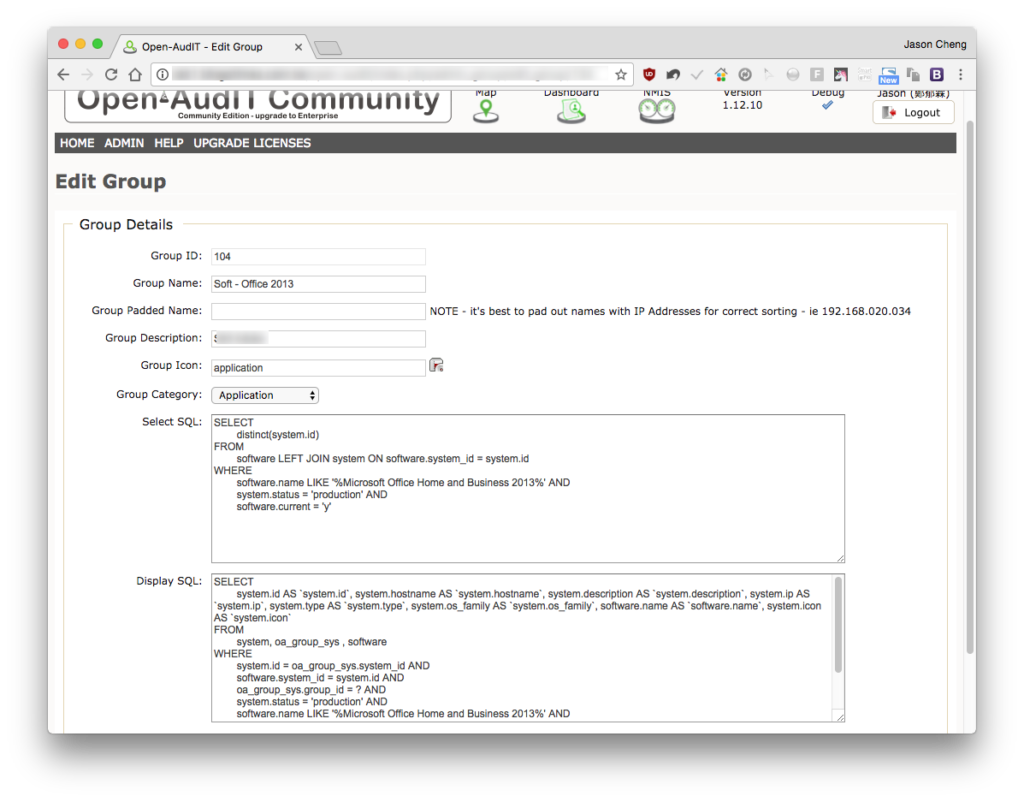Click the extension icon with New badge
Image resolution: width=1024 pixels, height=802 pixels.
(889, 76)
